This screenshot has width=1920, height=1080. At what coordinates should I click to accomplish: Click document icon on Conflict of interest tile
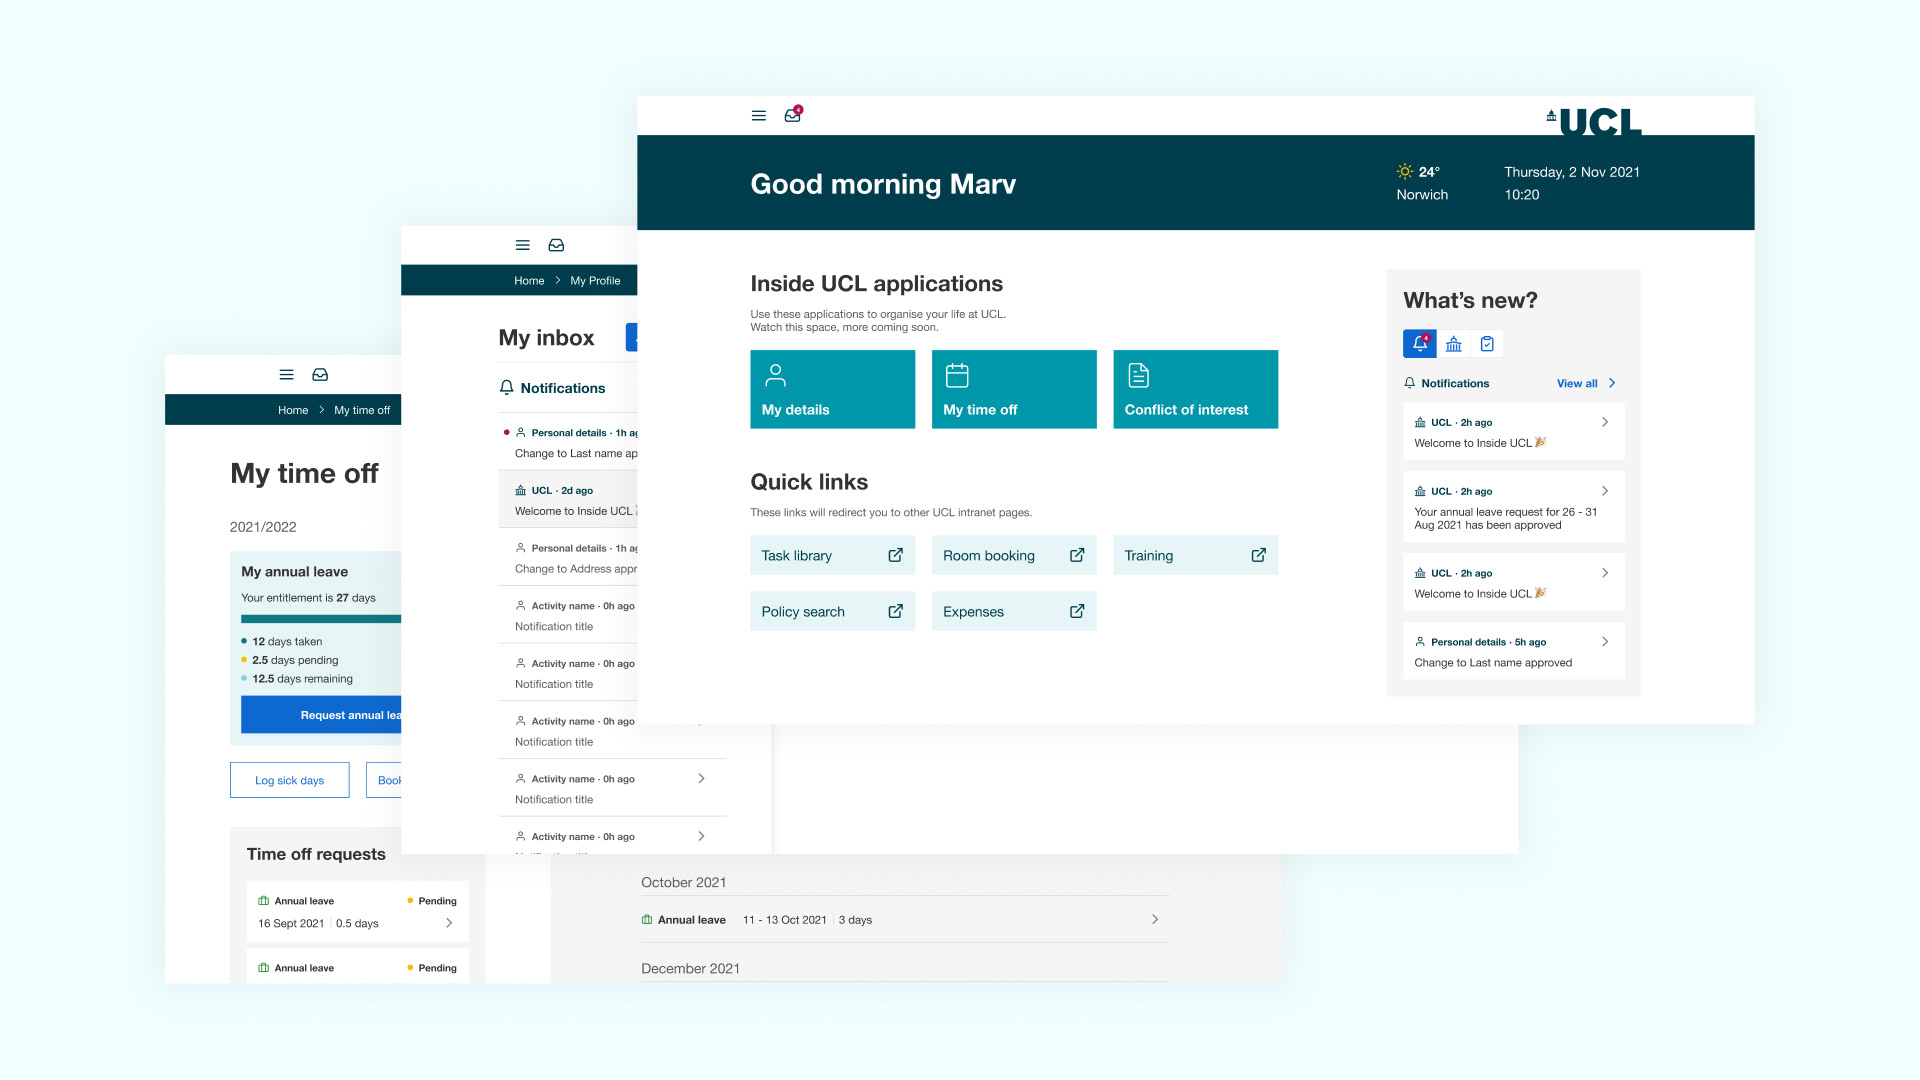coord(1138,375)
